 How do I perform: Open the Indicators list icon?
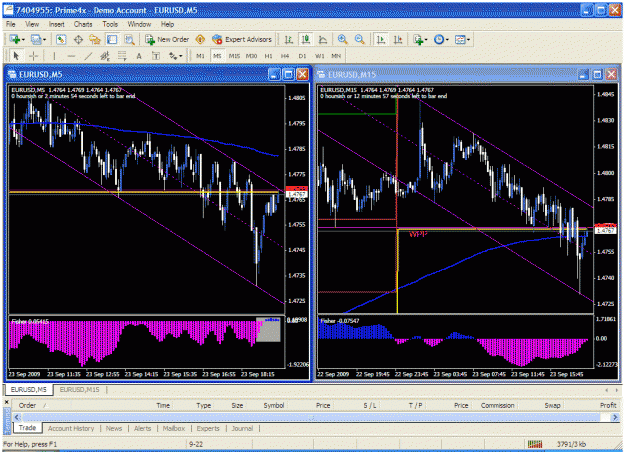(418, 39)
